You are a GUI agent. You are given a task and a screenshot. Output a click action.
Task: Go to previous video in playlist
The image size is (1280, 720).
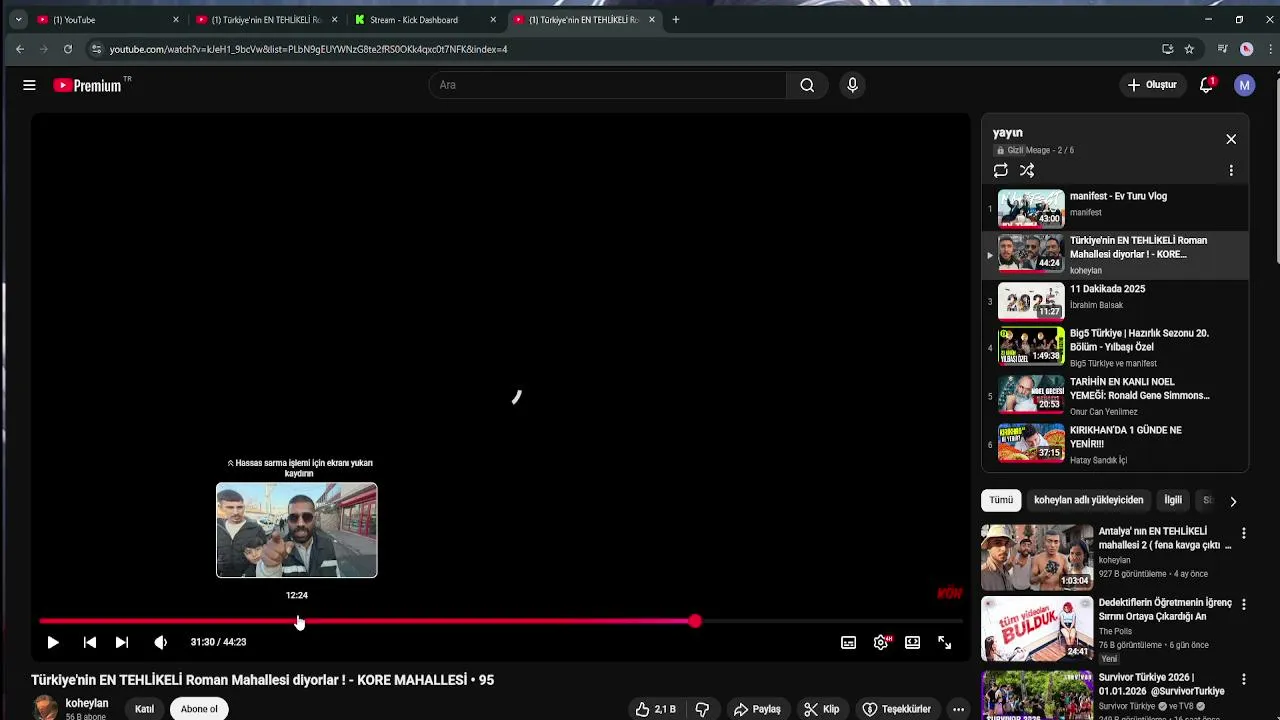[89, 642]
